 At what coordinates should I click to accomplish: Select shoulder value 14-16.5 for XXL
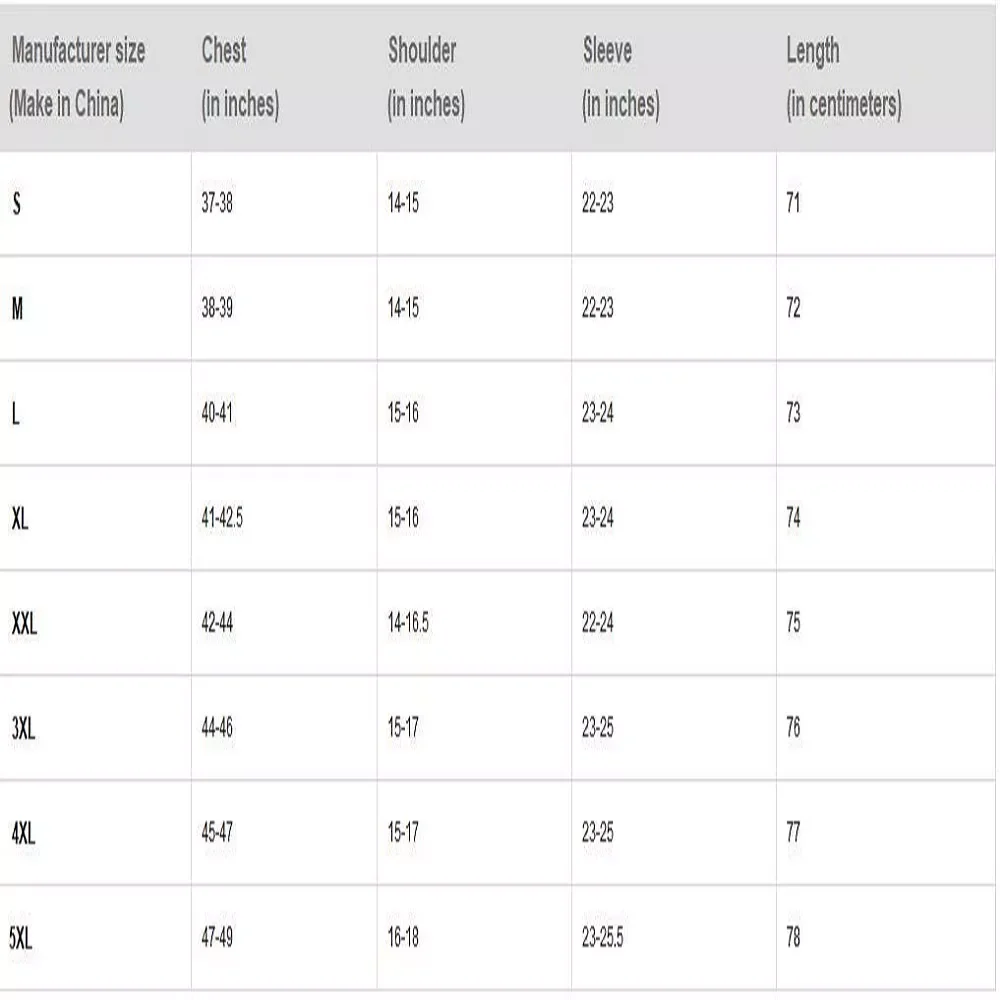tap(408, 622)
